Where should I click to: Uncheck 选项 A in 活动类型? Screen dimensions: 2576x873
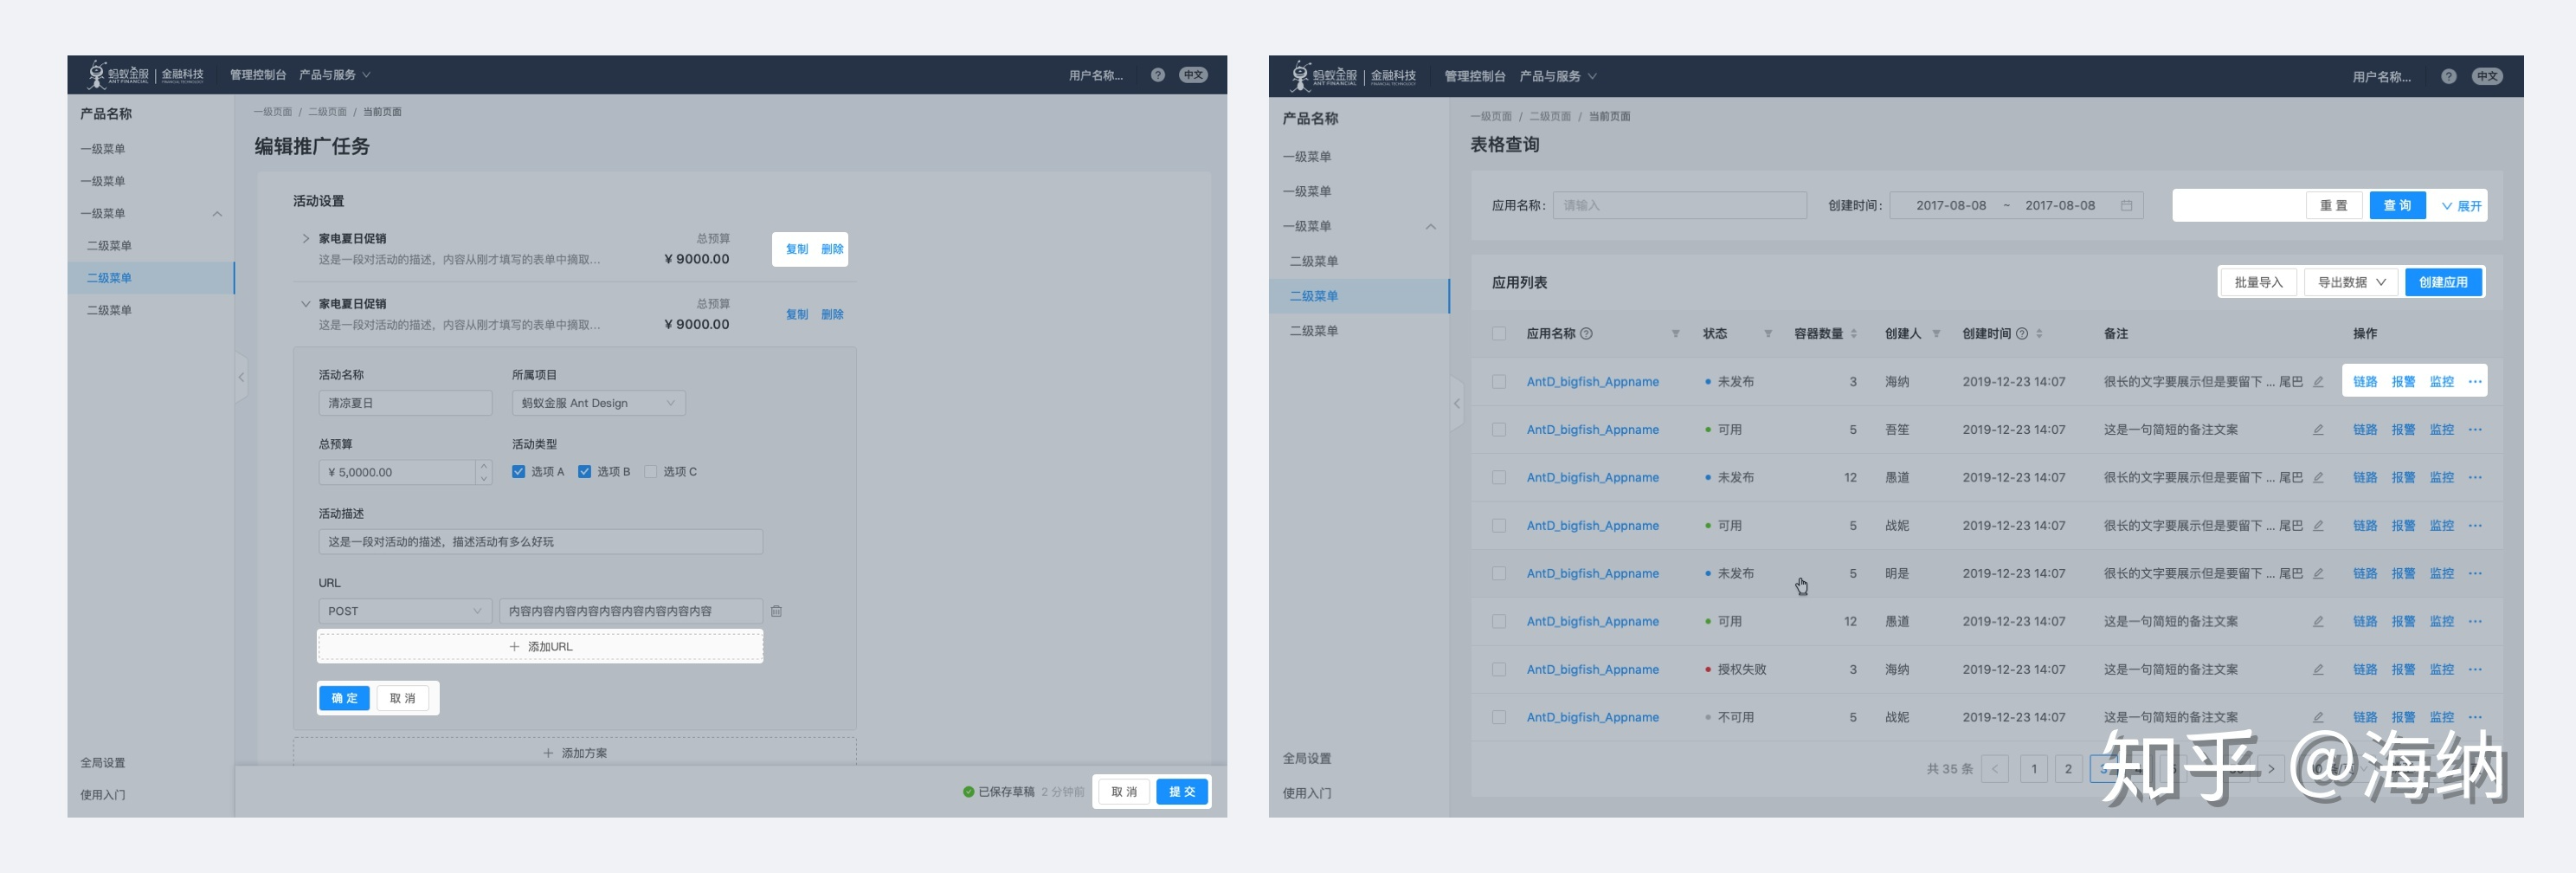pyautogui.click(x=518, y=472)
